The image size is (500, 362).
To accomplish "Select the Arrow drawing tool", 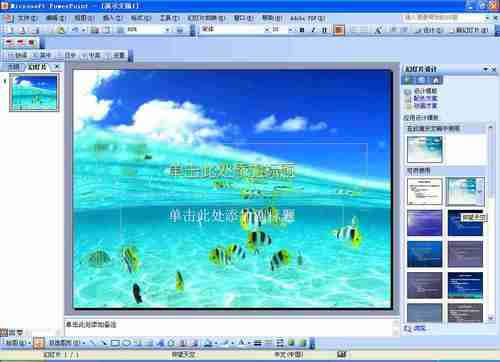I will [x=104, y=343].
